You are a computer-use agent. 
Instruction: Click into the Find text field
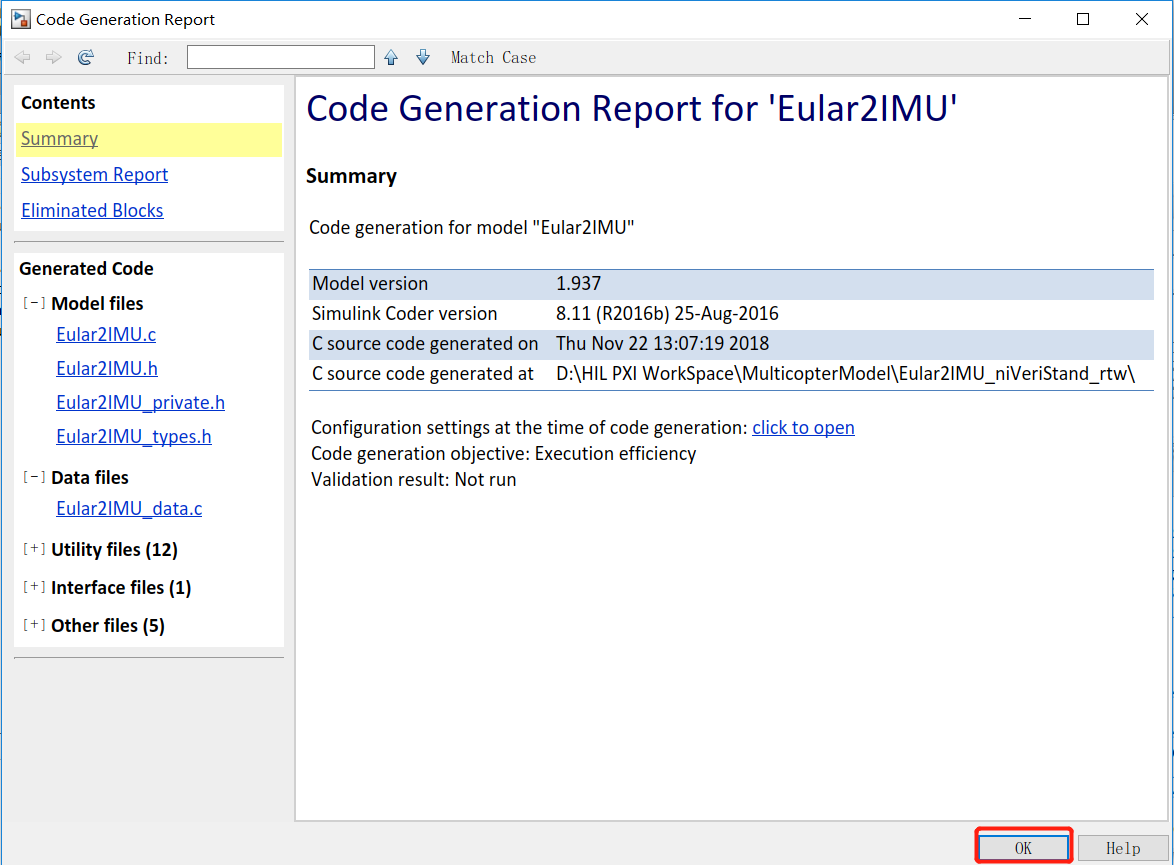pyautogui.click(x=281, y=57)
